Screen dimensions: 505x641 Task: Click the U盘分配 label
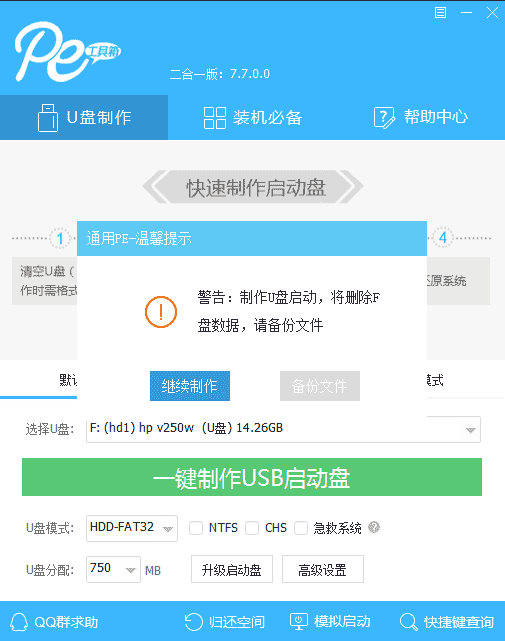tap(50, 570)
